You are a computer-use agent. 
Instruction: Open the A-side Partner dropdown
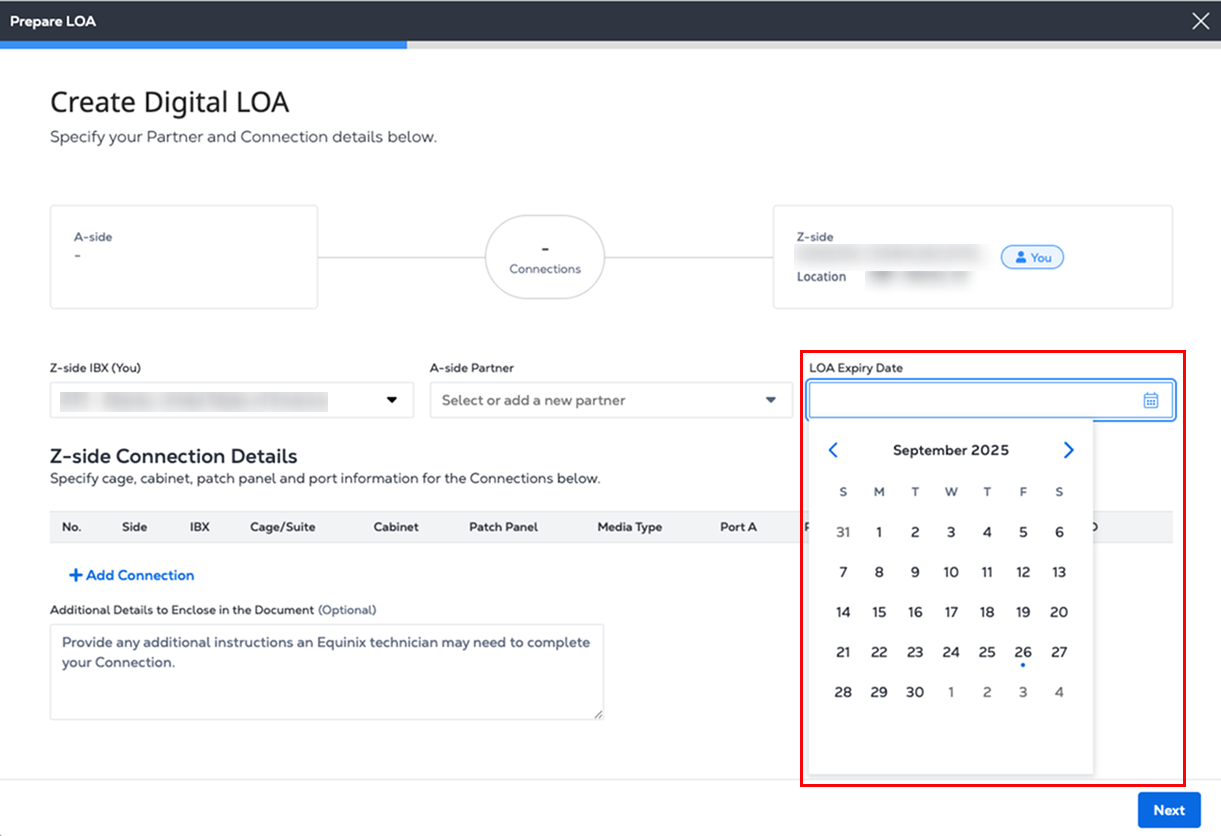click(770, 400)
